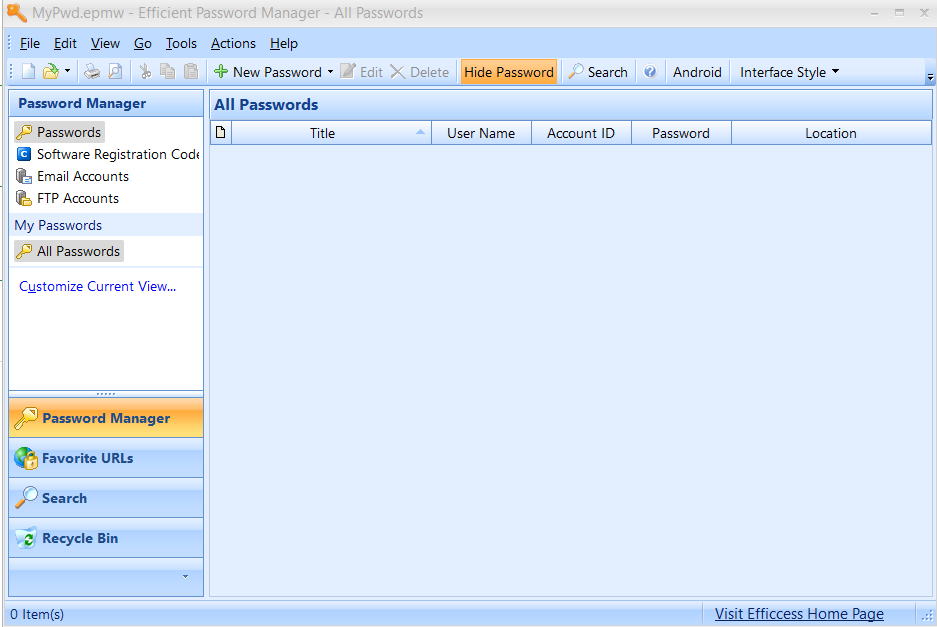This screenshot has height=627, width=937.
Task: Expand the toolbar overflow options arrow
Action: (930, 77)
